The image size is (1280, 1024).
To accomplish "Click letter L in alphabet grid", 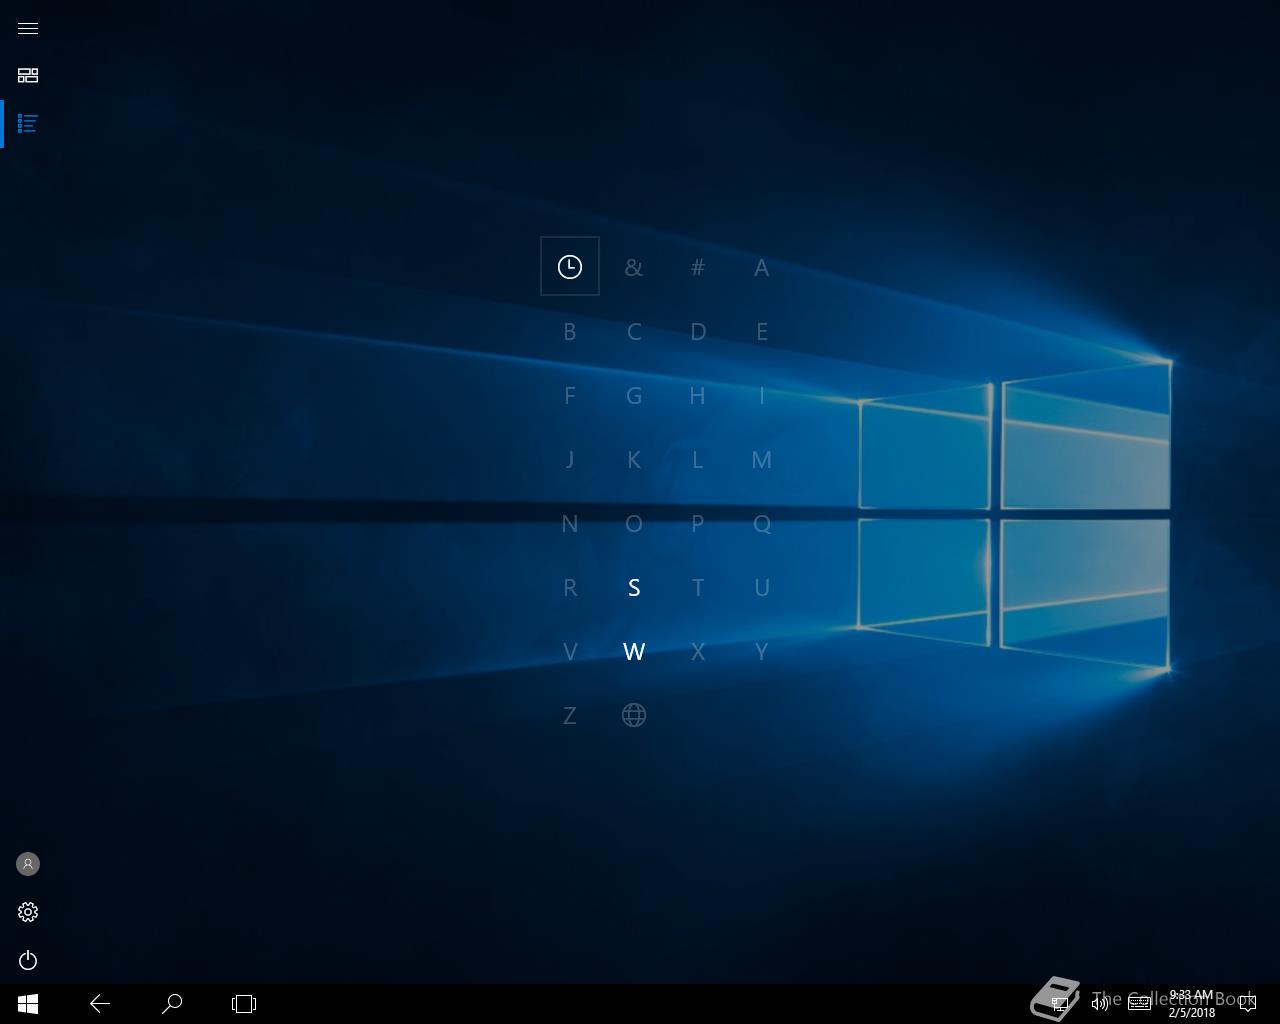I will tap(698, 460).
